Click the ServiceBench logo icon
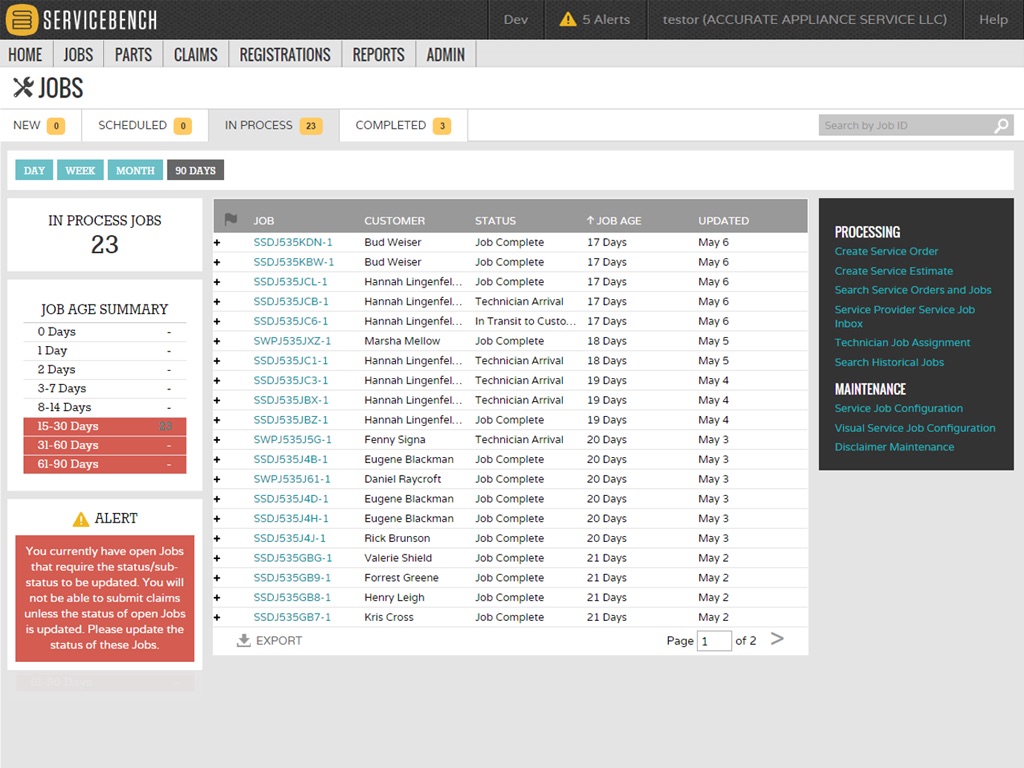Screen dimensions: 1024x768 (22, 20)
